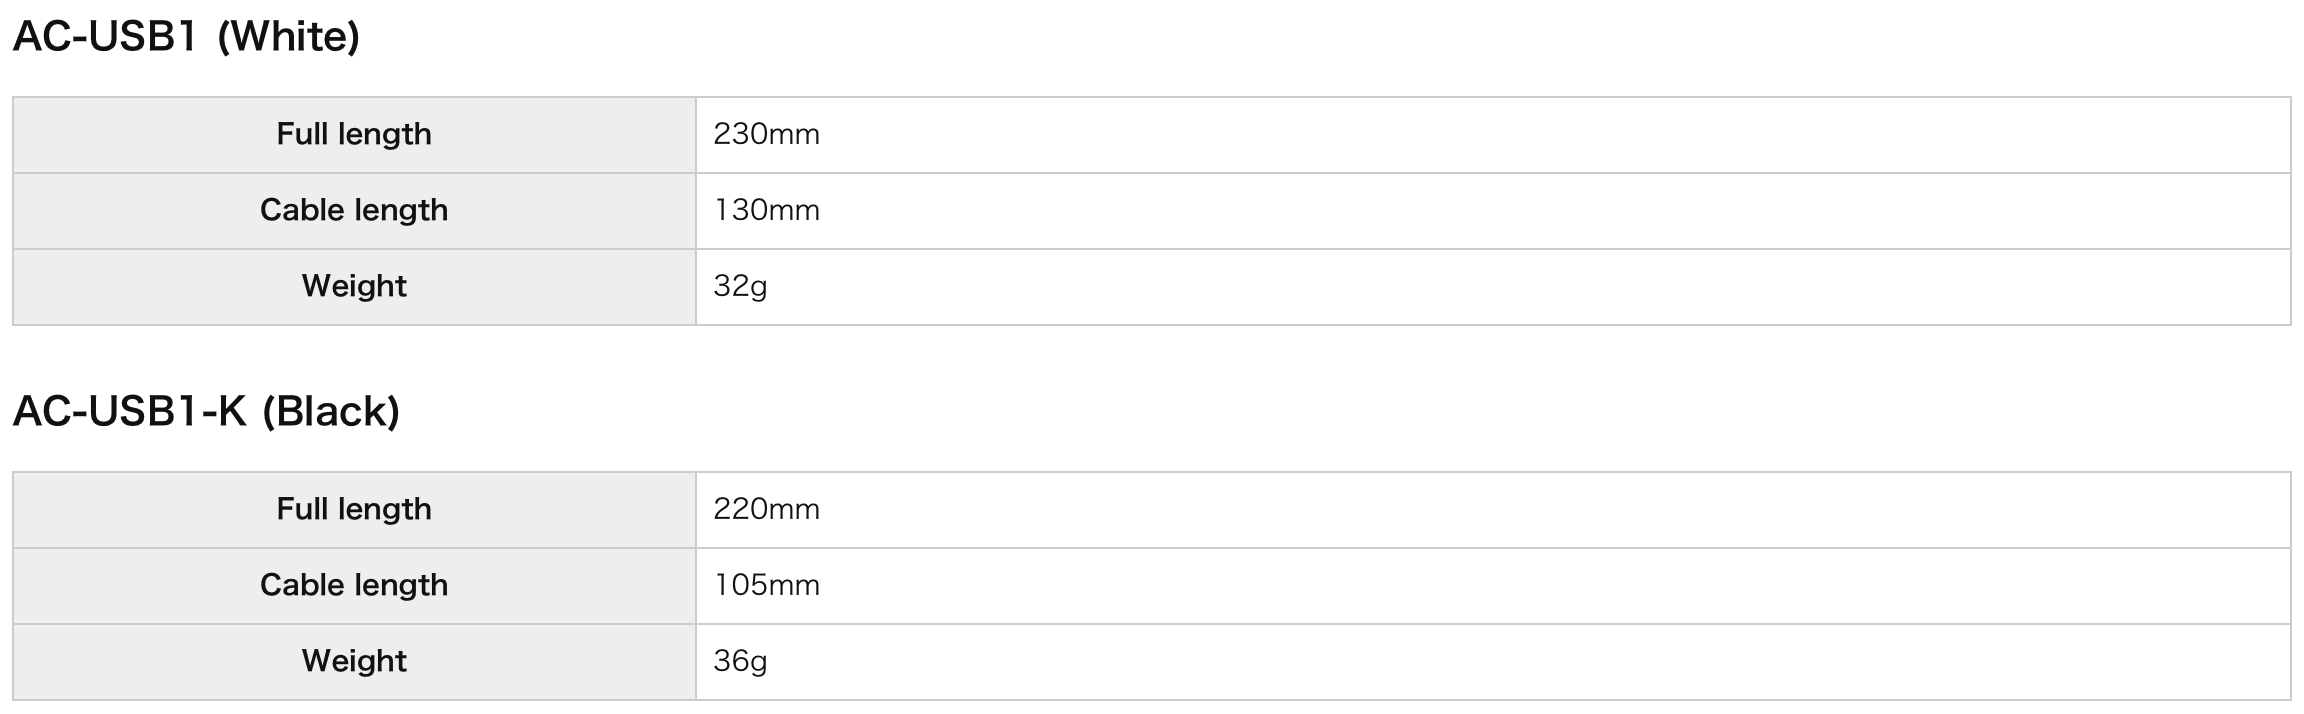Click Cable length label in Black table
This screenshot has height=714, width=2304.
pyautogui.click(x=354, y=585)
